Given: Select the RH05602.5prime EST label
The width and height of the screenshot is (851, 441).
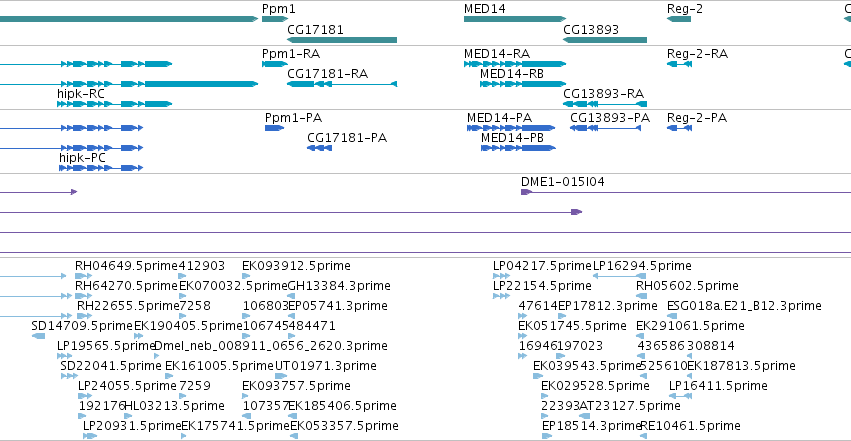Looking at the screenshot, I should coord(687,286).
